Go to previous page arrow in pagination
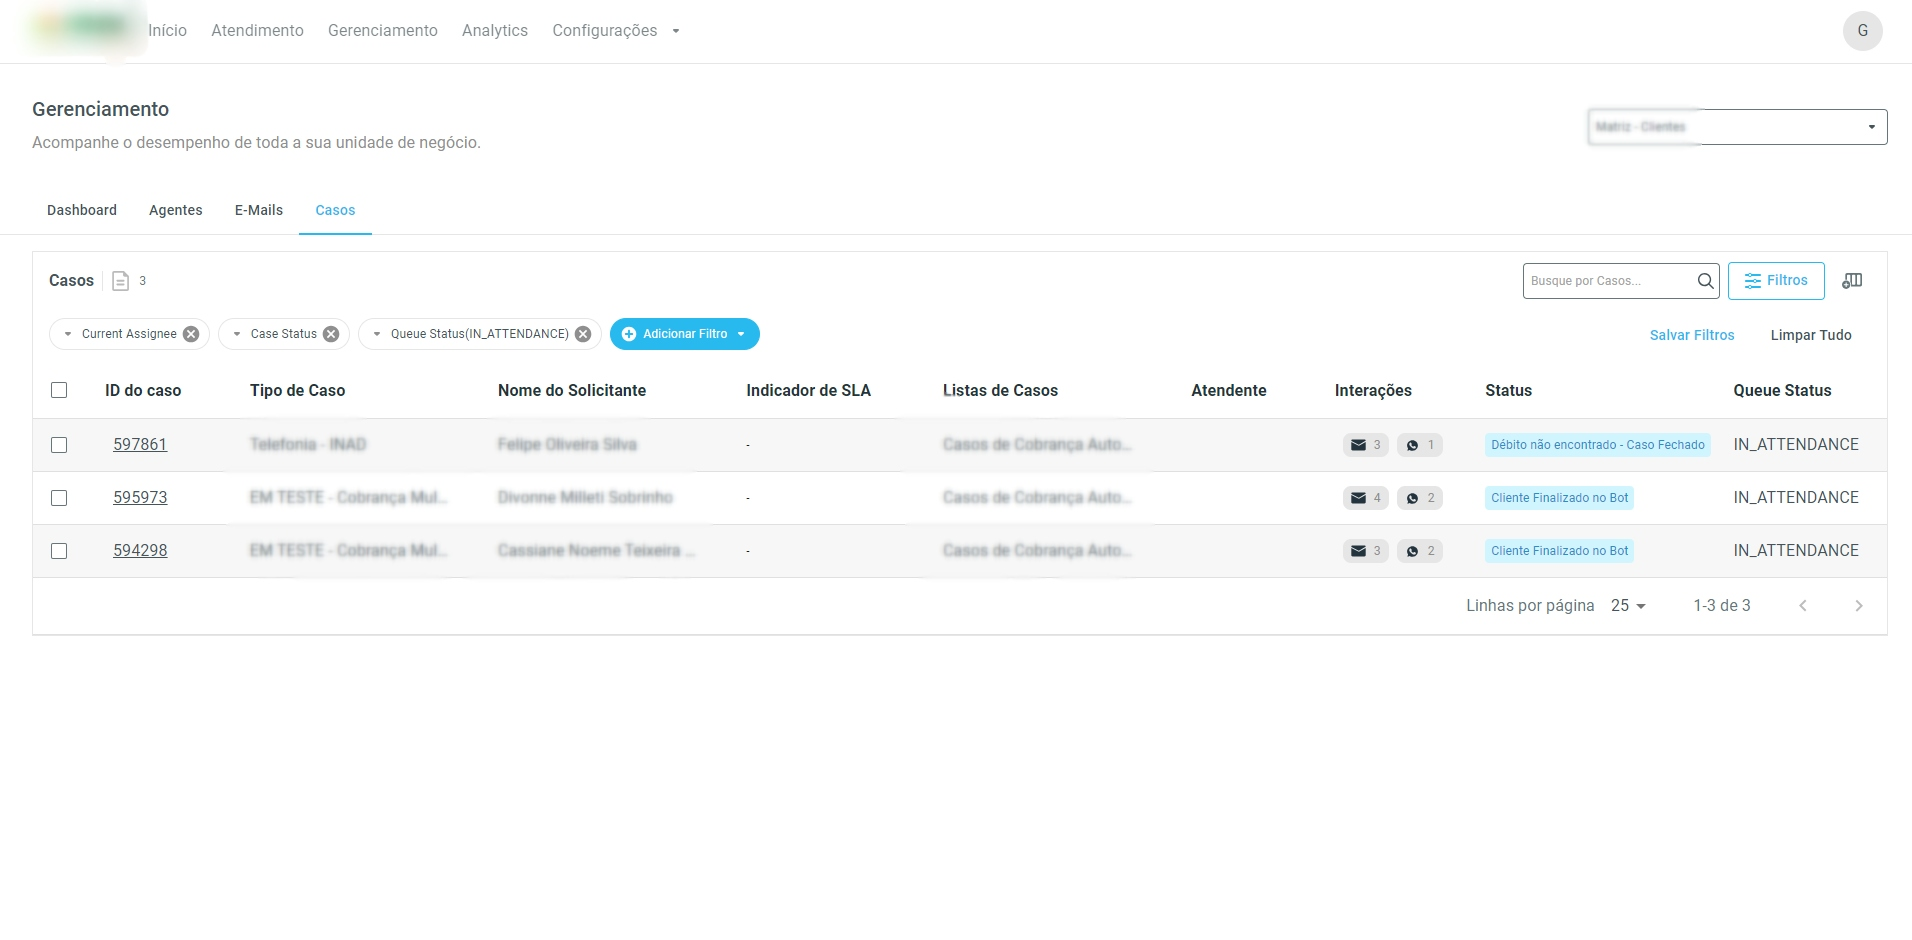Viewport: 1912px width, 940px height. (1802, 606)
